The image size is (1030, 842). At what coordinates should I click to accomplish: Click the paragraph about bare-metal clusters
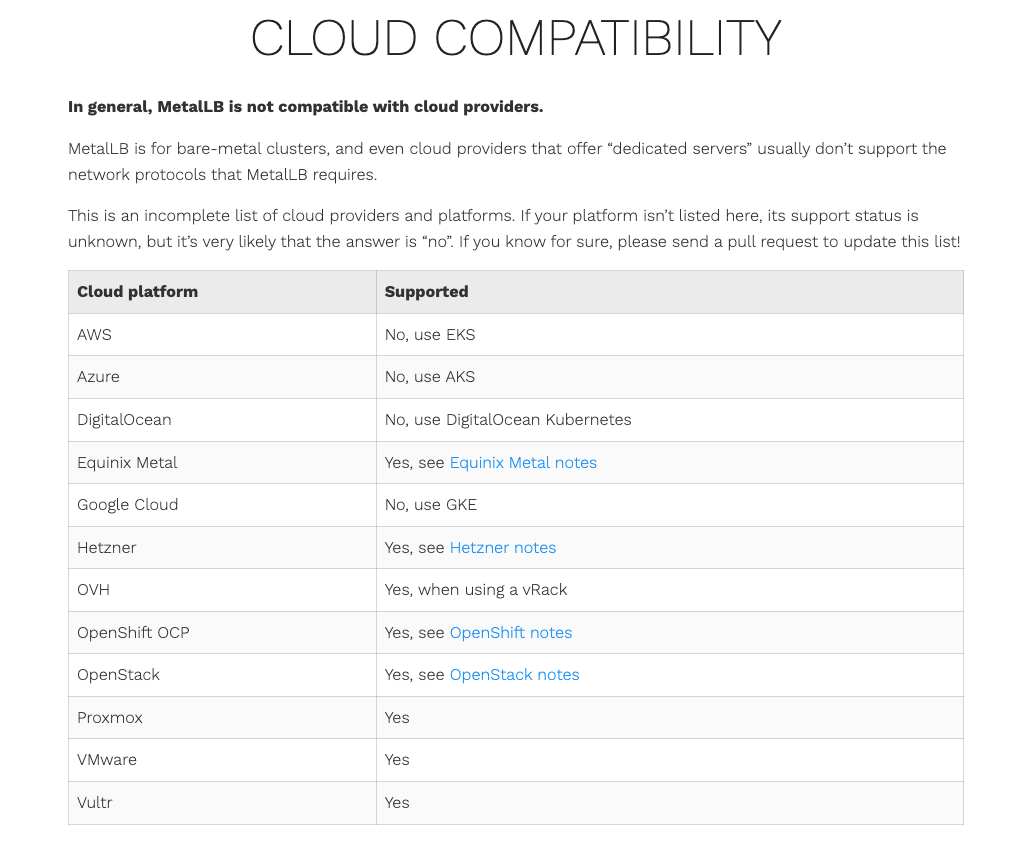click(x=507, y=162)
